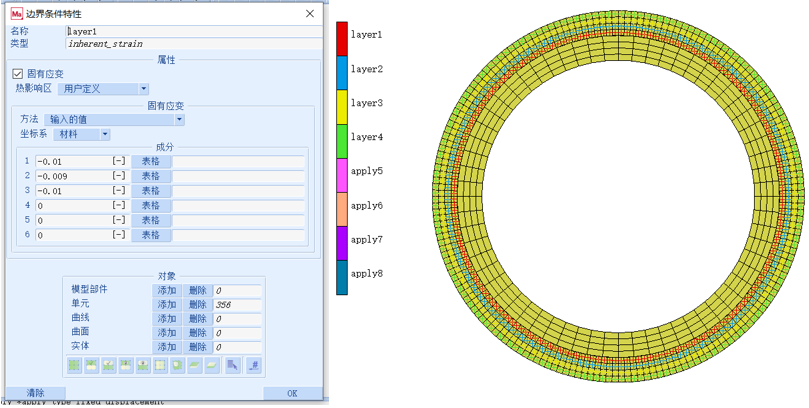Click 删除 for 单元

click(198, 304)
